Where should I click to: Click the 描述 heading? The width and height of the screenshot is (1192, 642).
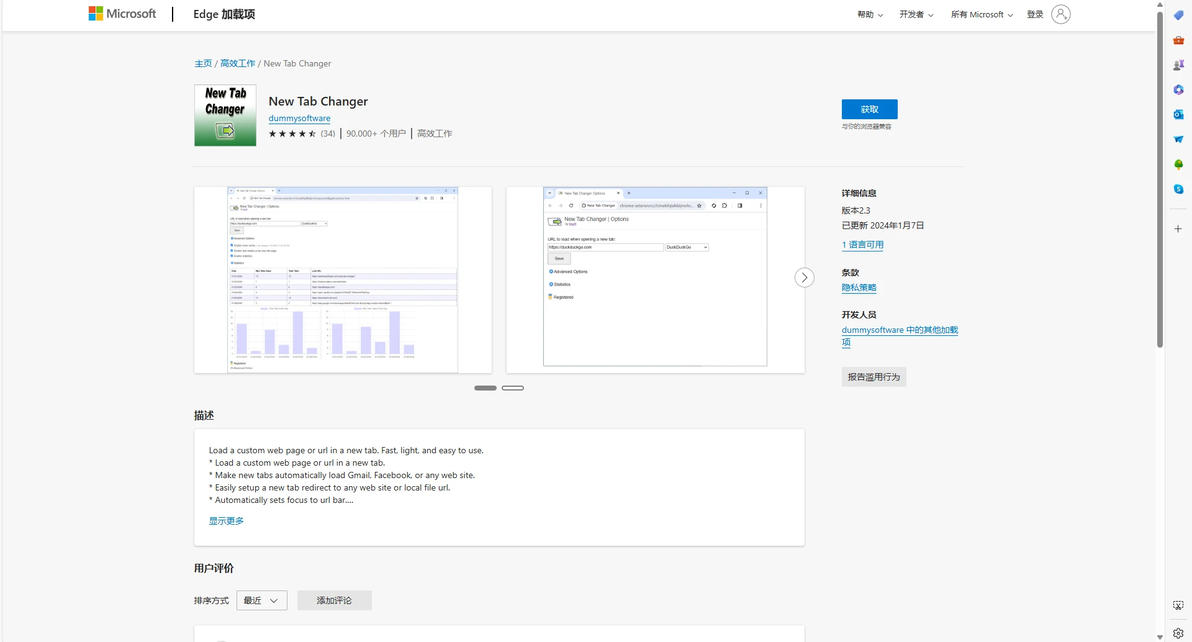(204, 416)
